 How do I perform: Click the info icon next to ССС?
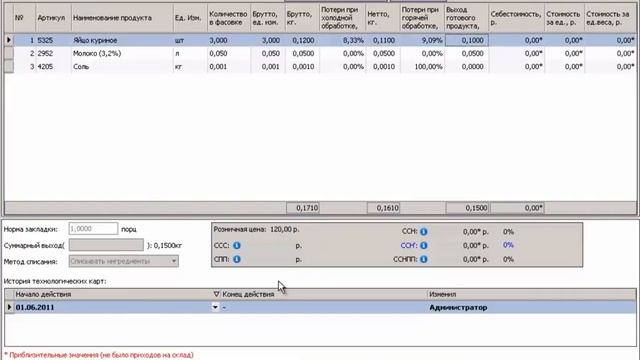[x=237, y=245]
